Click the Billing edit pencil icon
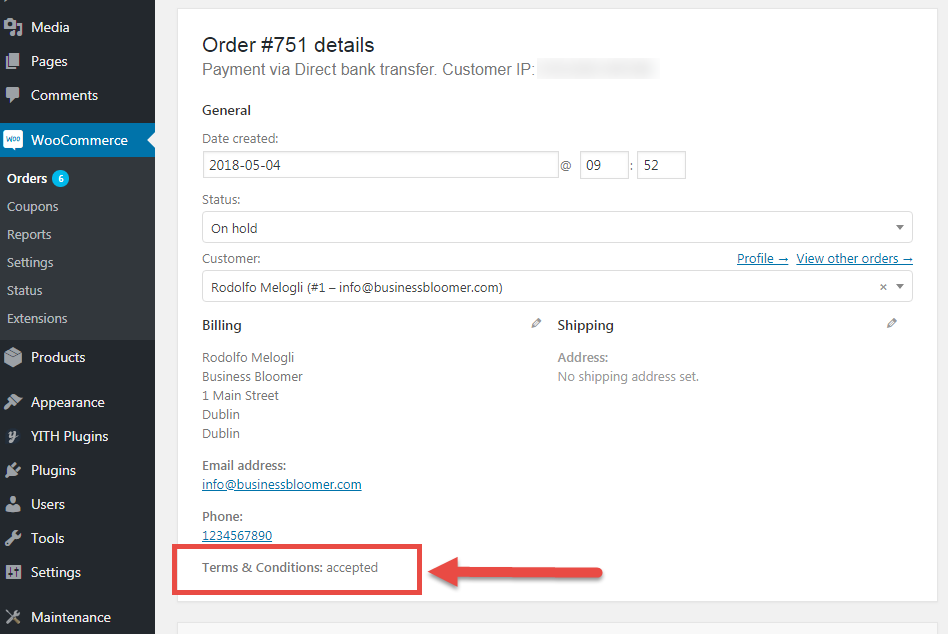 coord(536,323)
